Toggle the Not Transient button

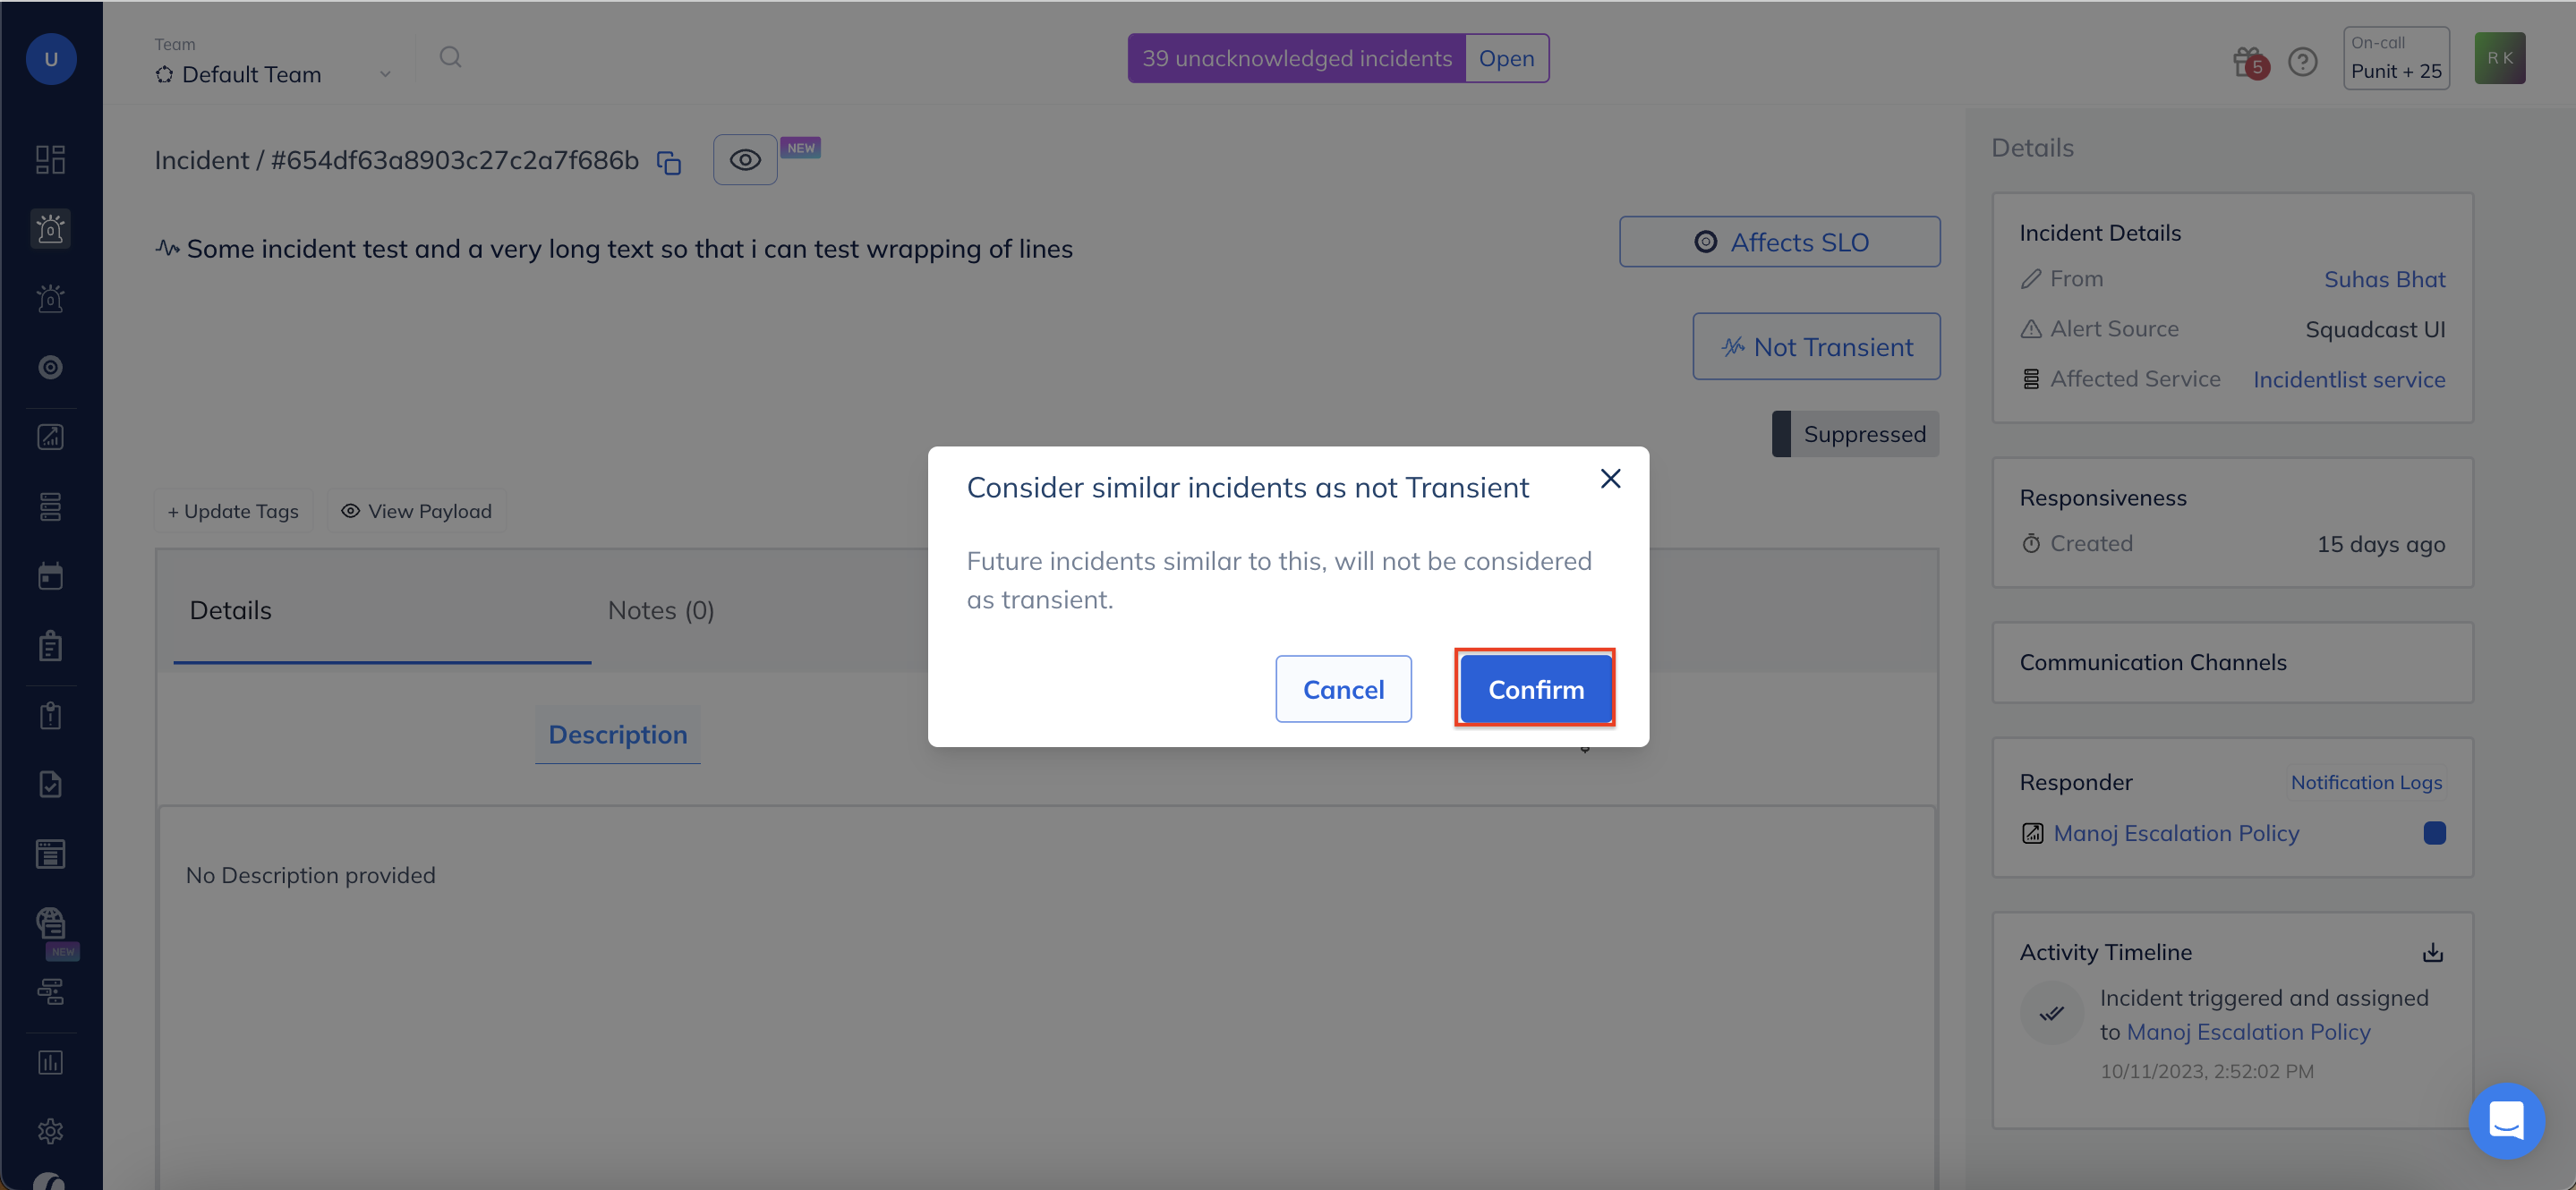tap(1816, 347)
